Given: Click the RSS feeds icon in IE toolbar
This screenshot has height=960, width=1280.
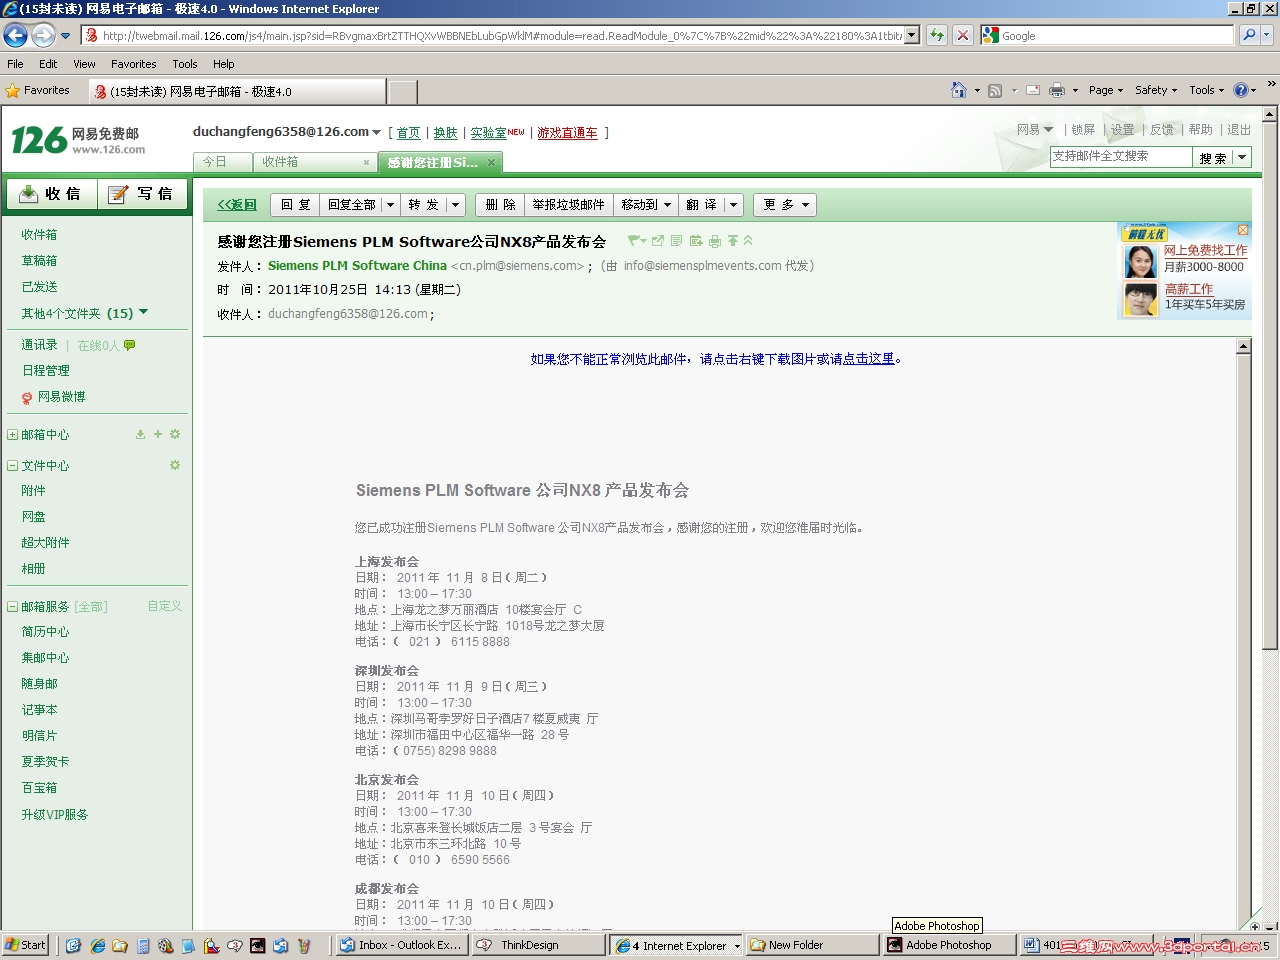Looking at the screenshot, I should pyautogui.click(x=995, y=90).
